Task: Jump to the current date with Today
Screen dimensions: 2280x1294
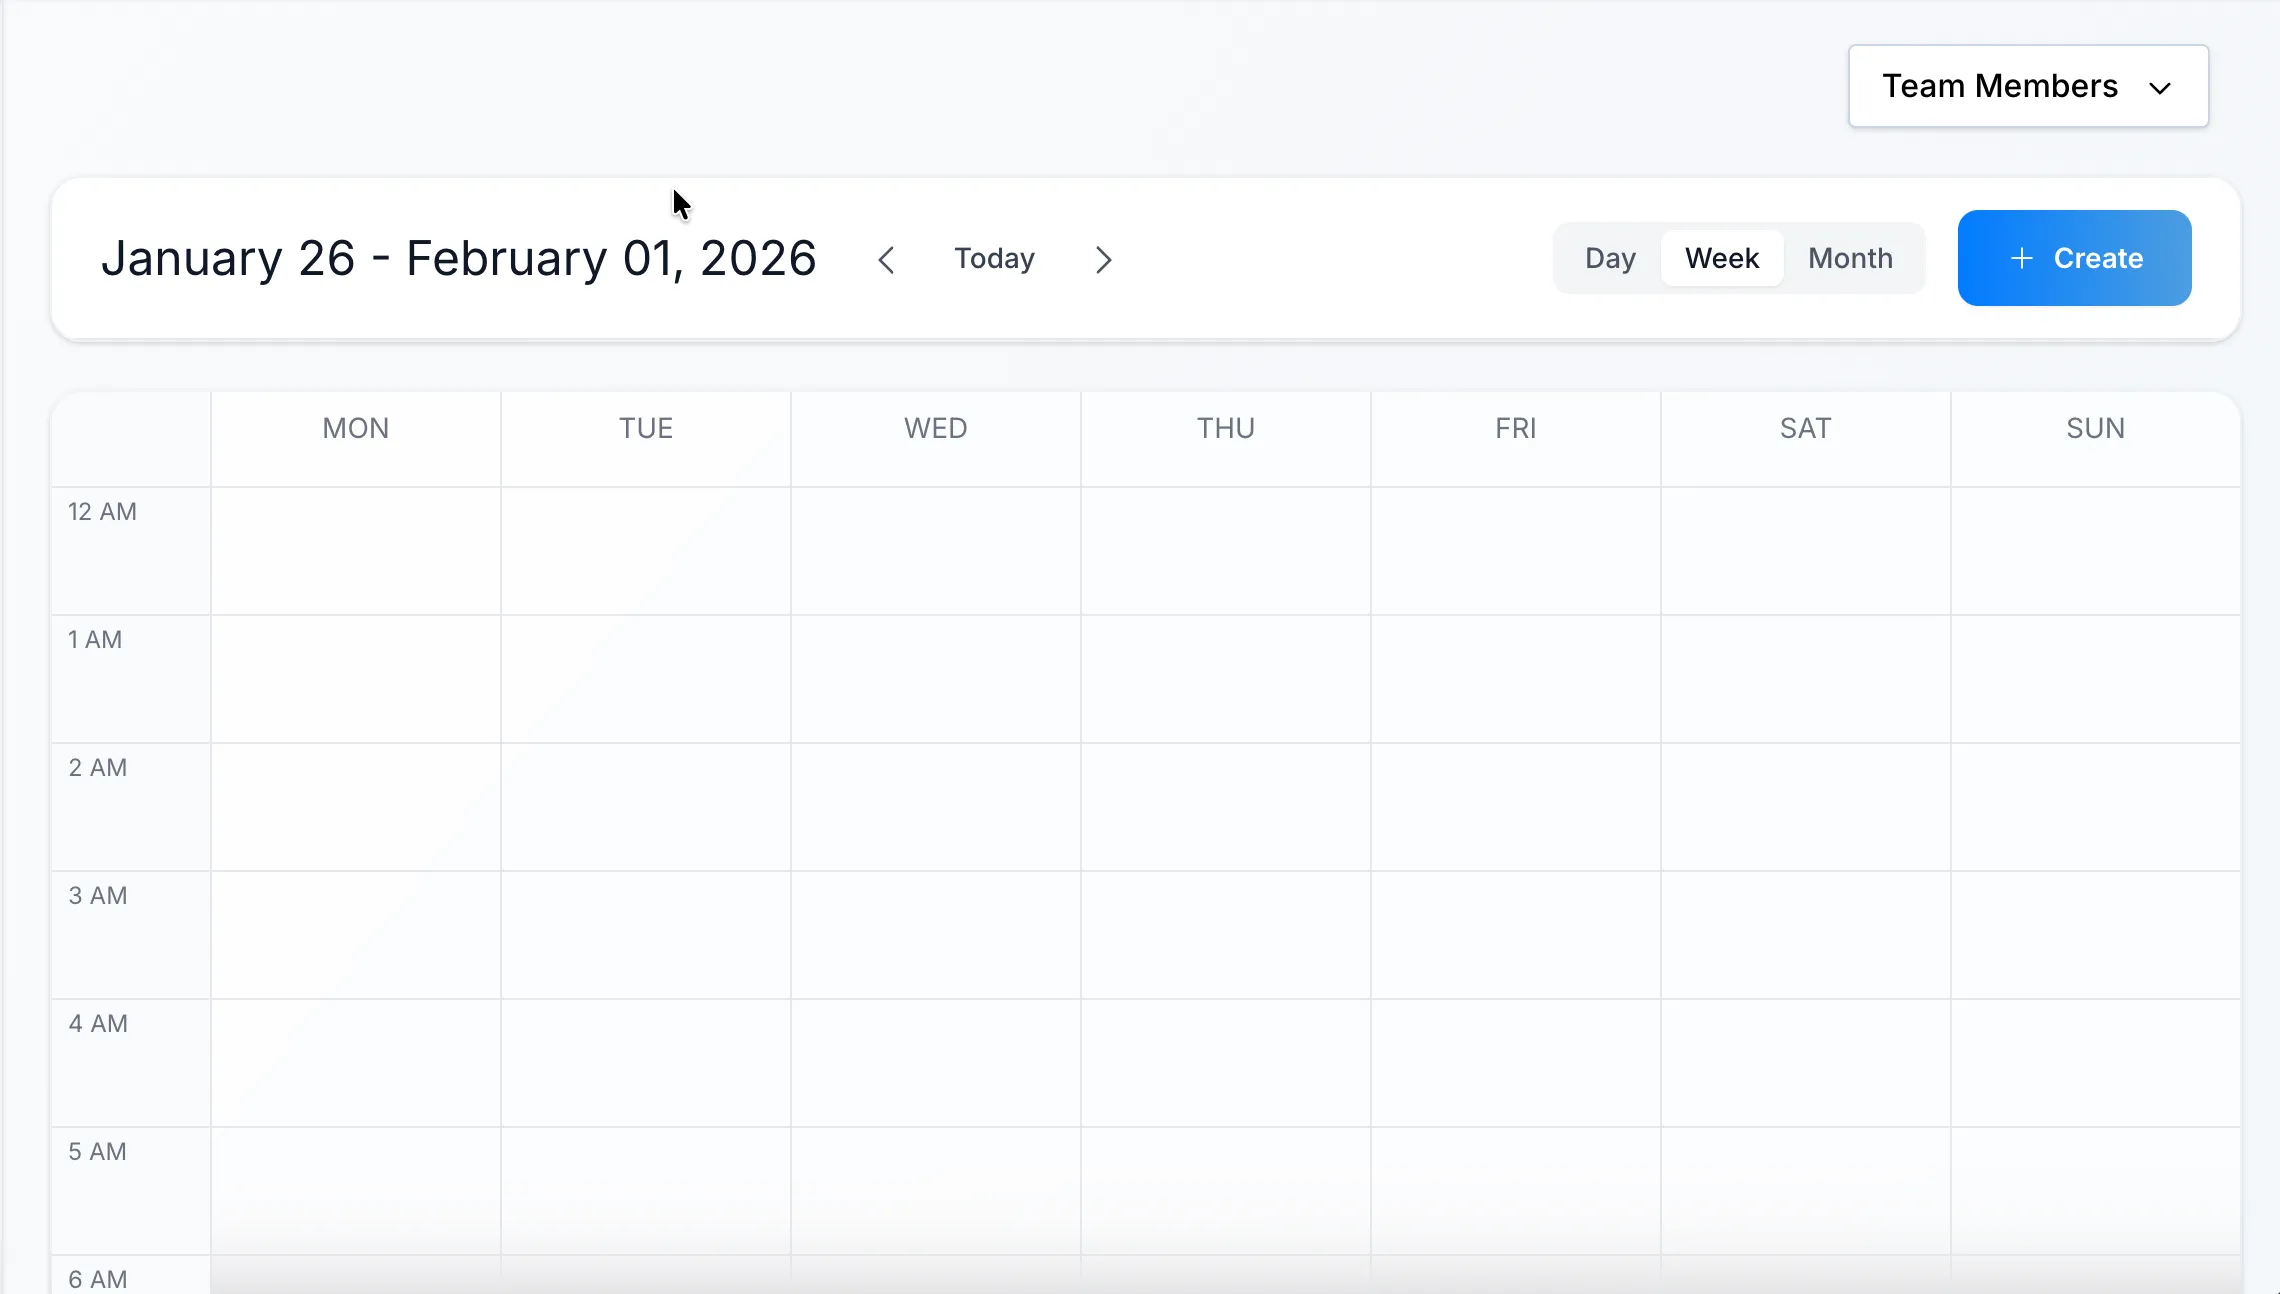Action: tap(994, 258)
